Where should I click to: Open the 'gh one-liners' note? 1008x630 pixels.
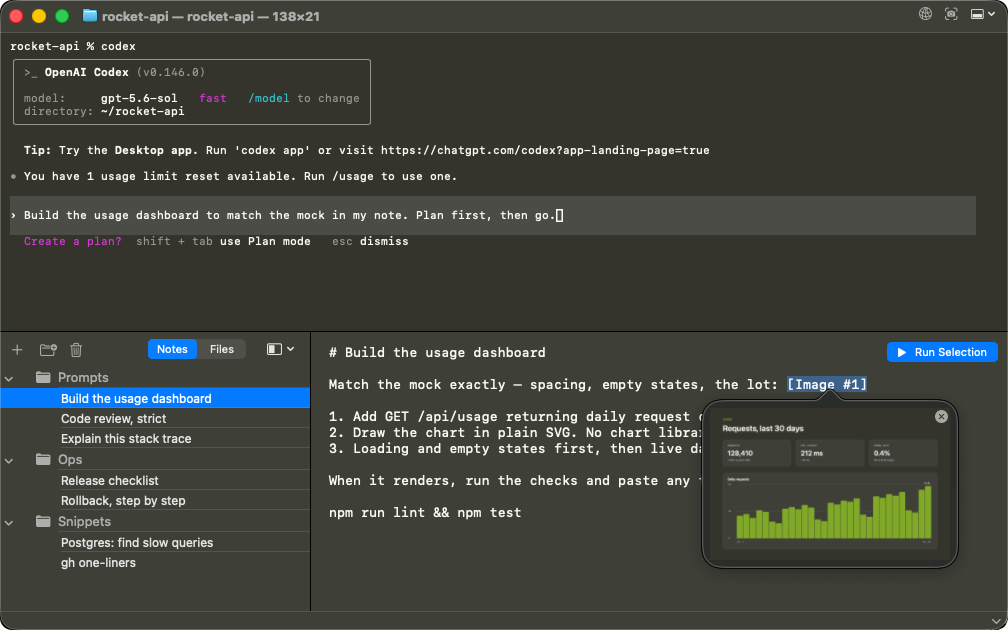coord(155,562)
